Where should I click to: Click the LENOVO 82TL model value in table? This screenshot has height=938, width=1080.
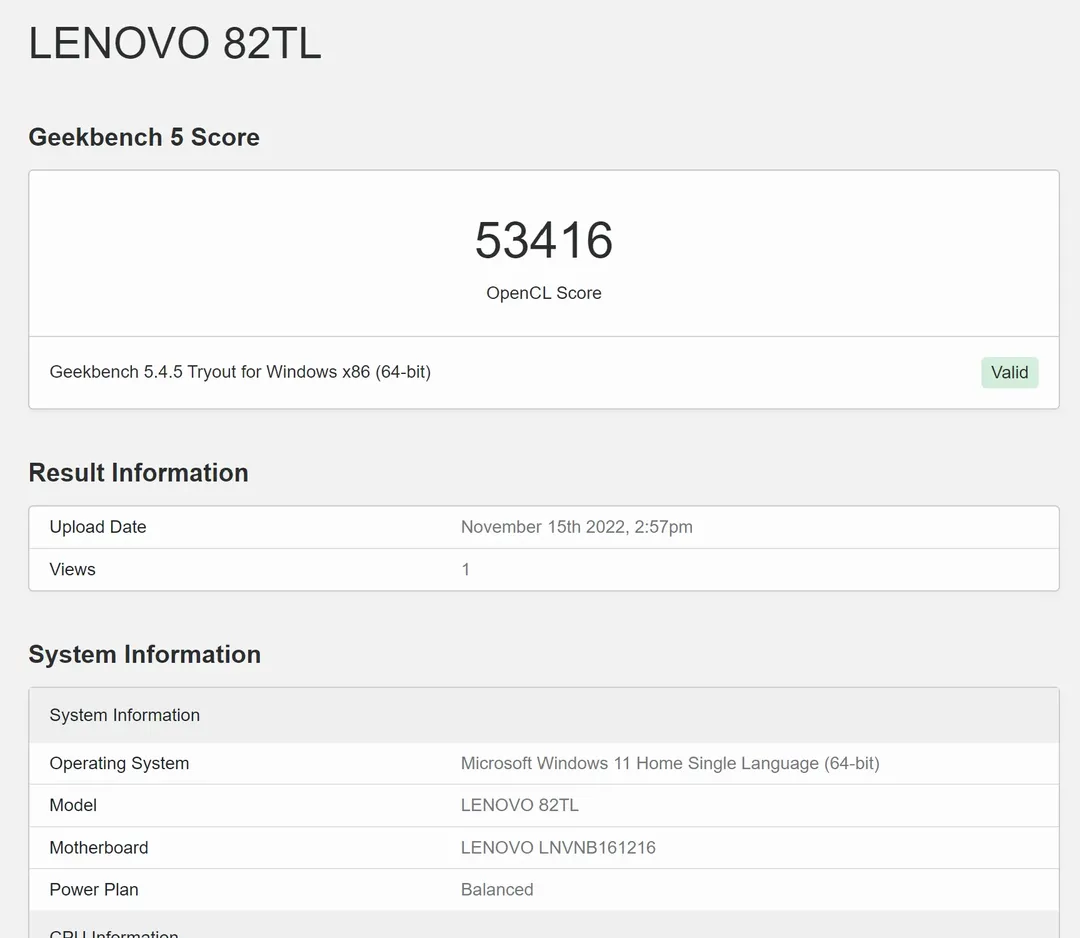coord(519,805)
